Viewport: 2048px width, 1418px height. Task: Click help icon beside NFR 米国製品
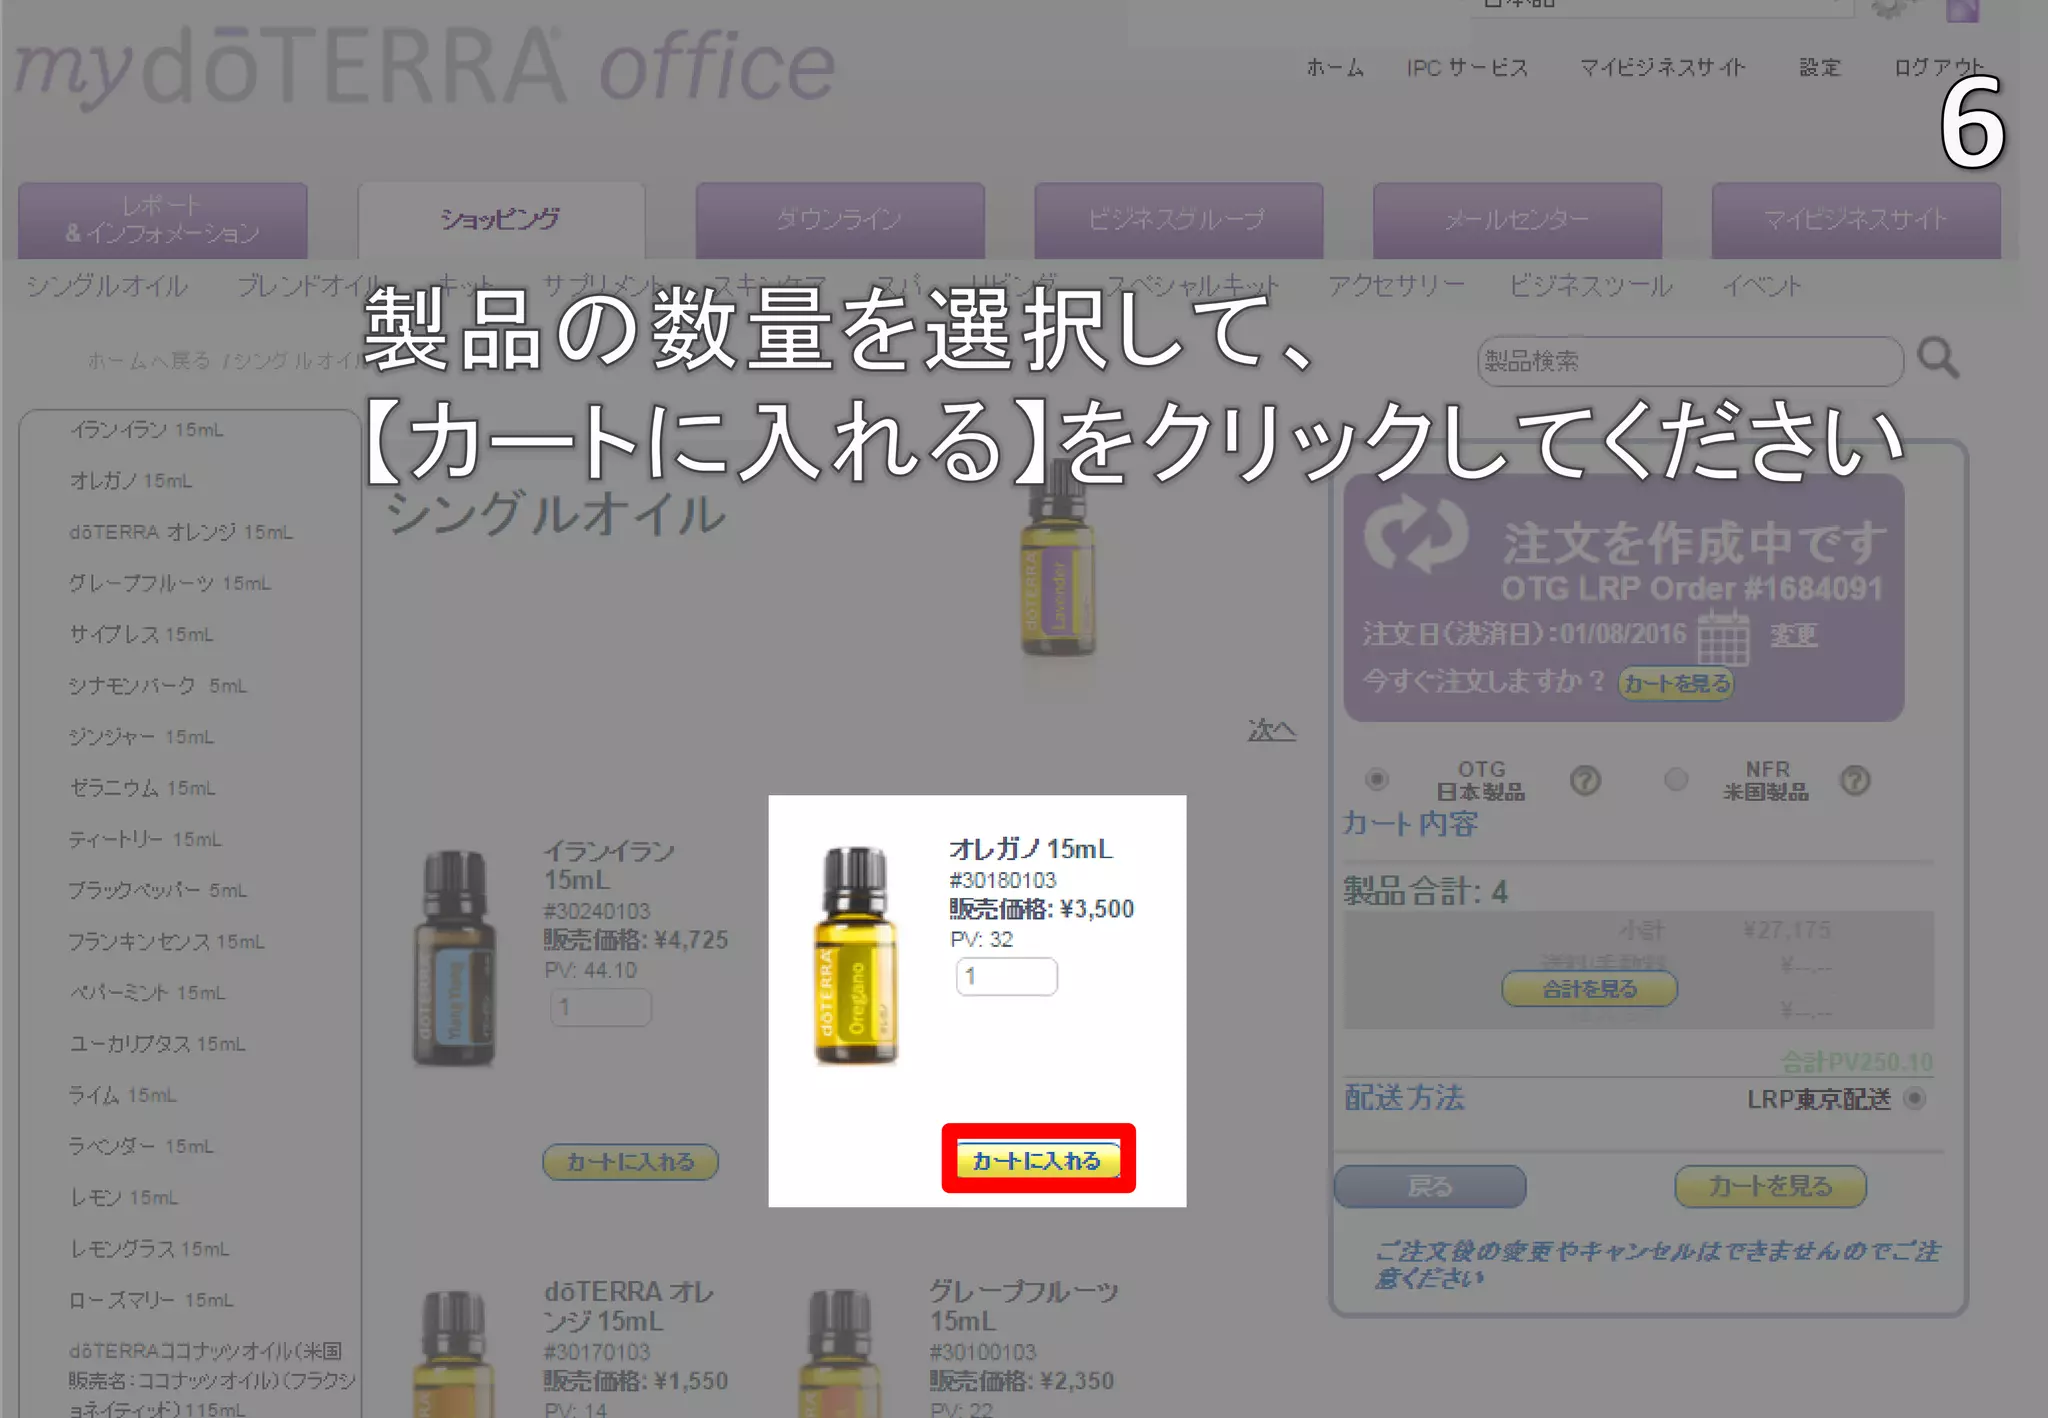point(1855,780)
